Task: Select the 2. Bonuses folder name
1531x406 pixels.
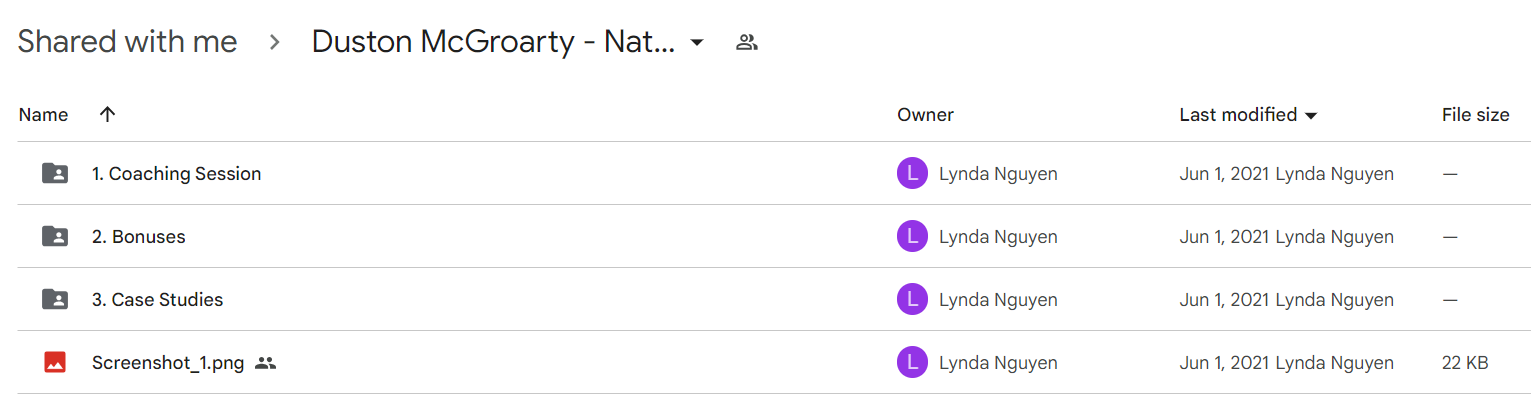Action: click(x=139, y=237)
